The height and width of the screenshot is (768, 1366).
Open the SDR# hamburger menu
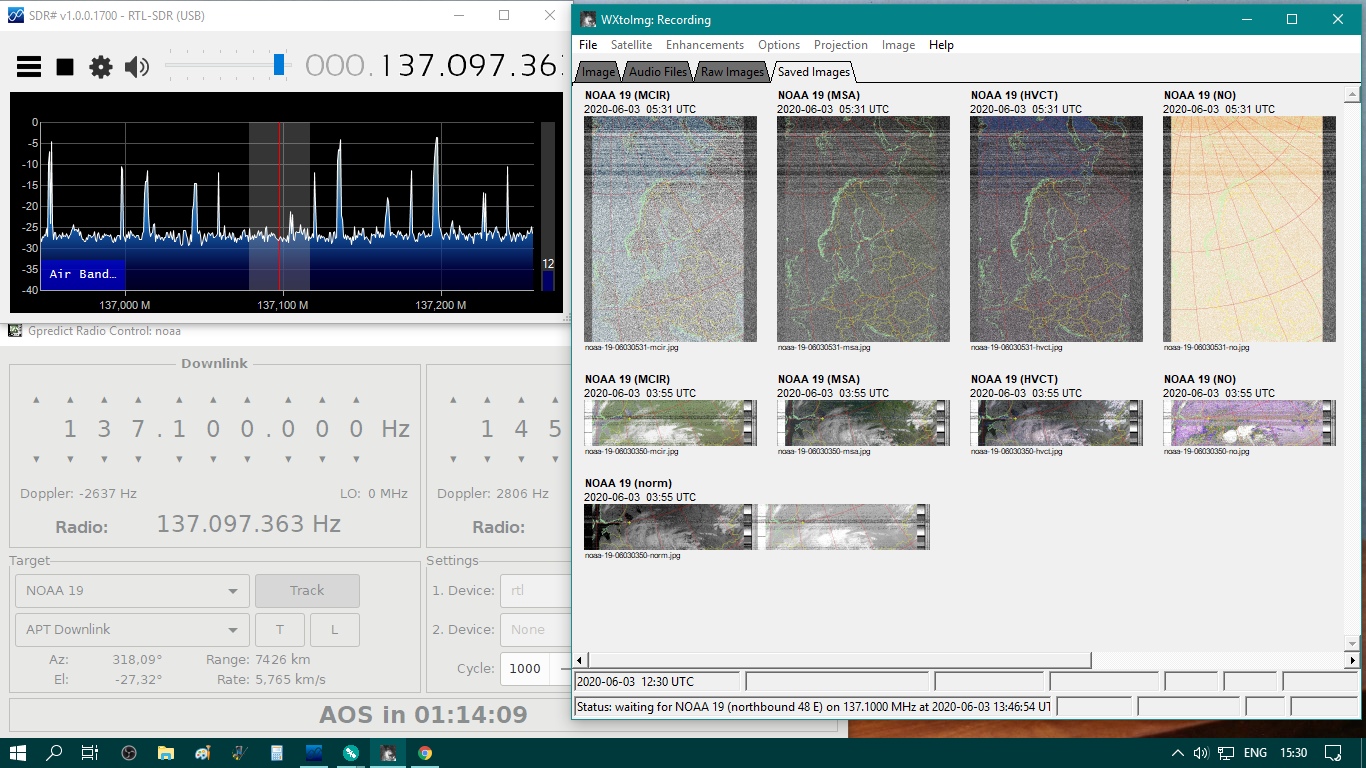click(x=29, y=67)
